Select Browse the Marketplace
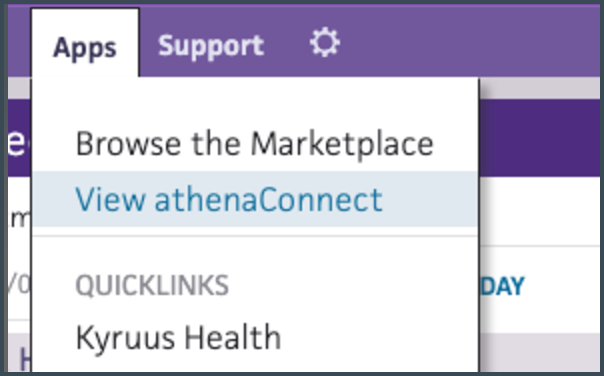 click(x=255, y=144)
